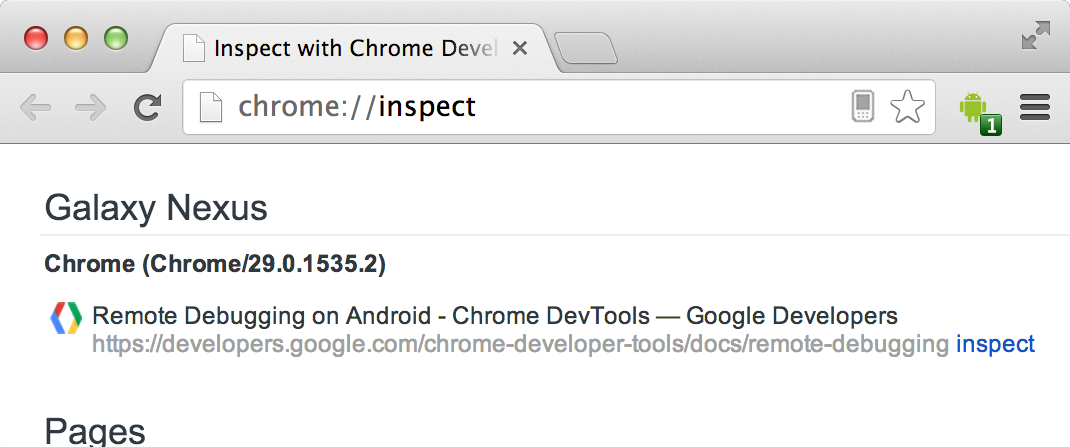Close the Inspect with Chrome tab

point(520,48)
